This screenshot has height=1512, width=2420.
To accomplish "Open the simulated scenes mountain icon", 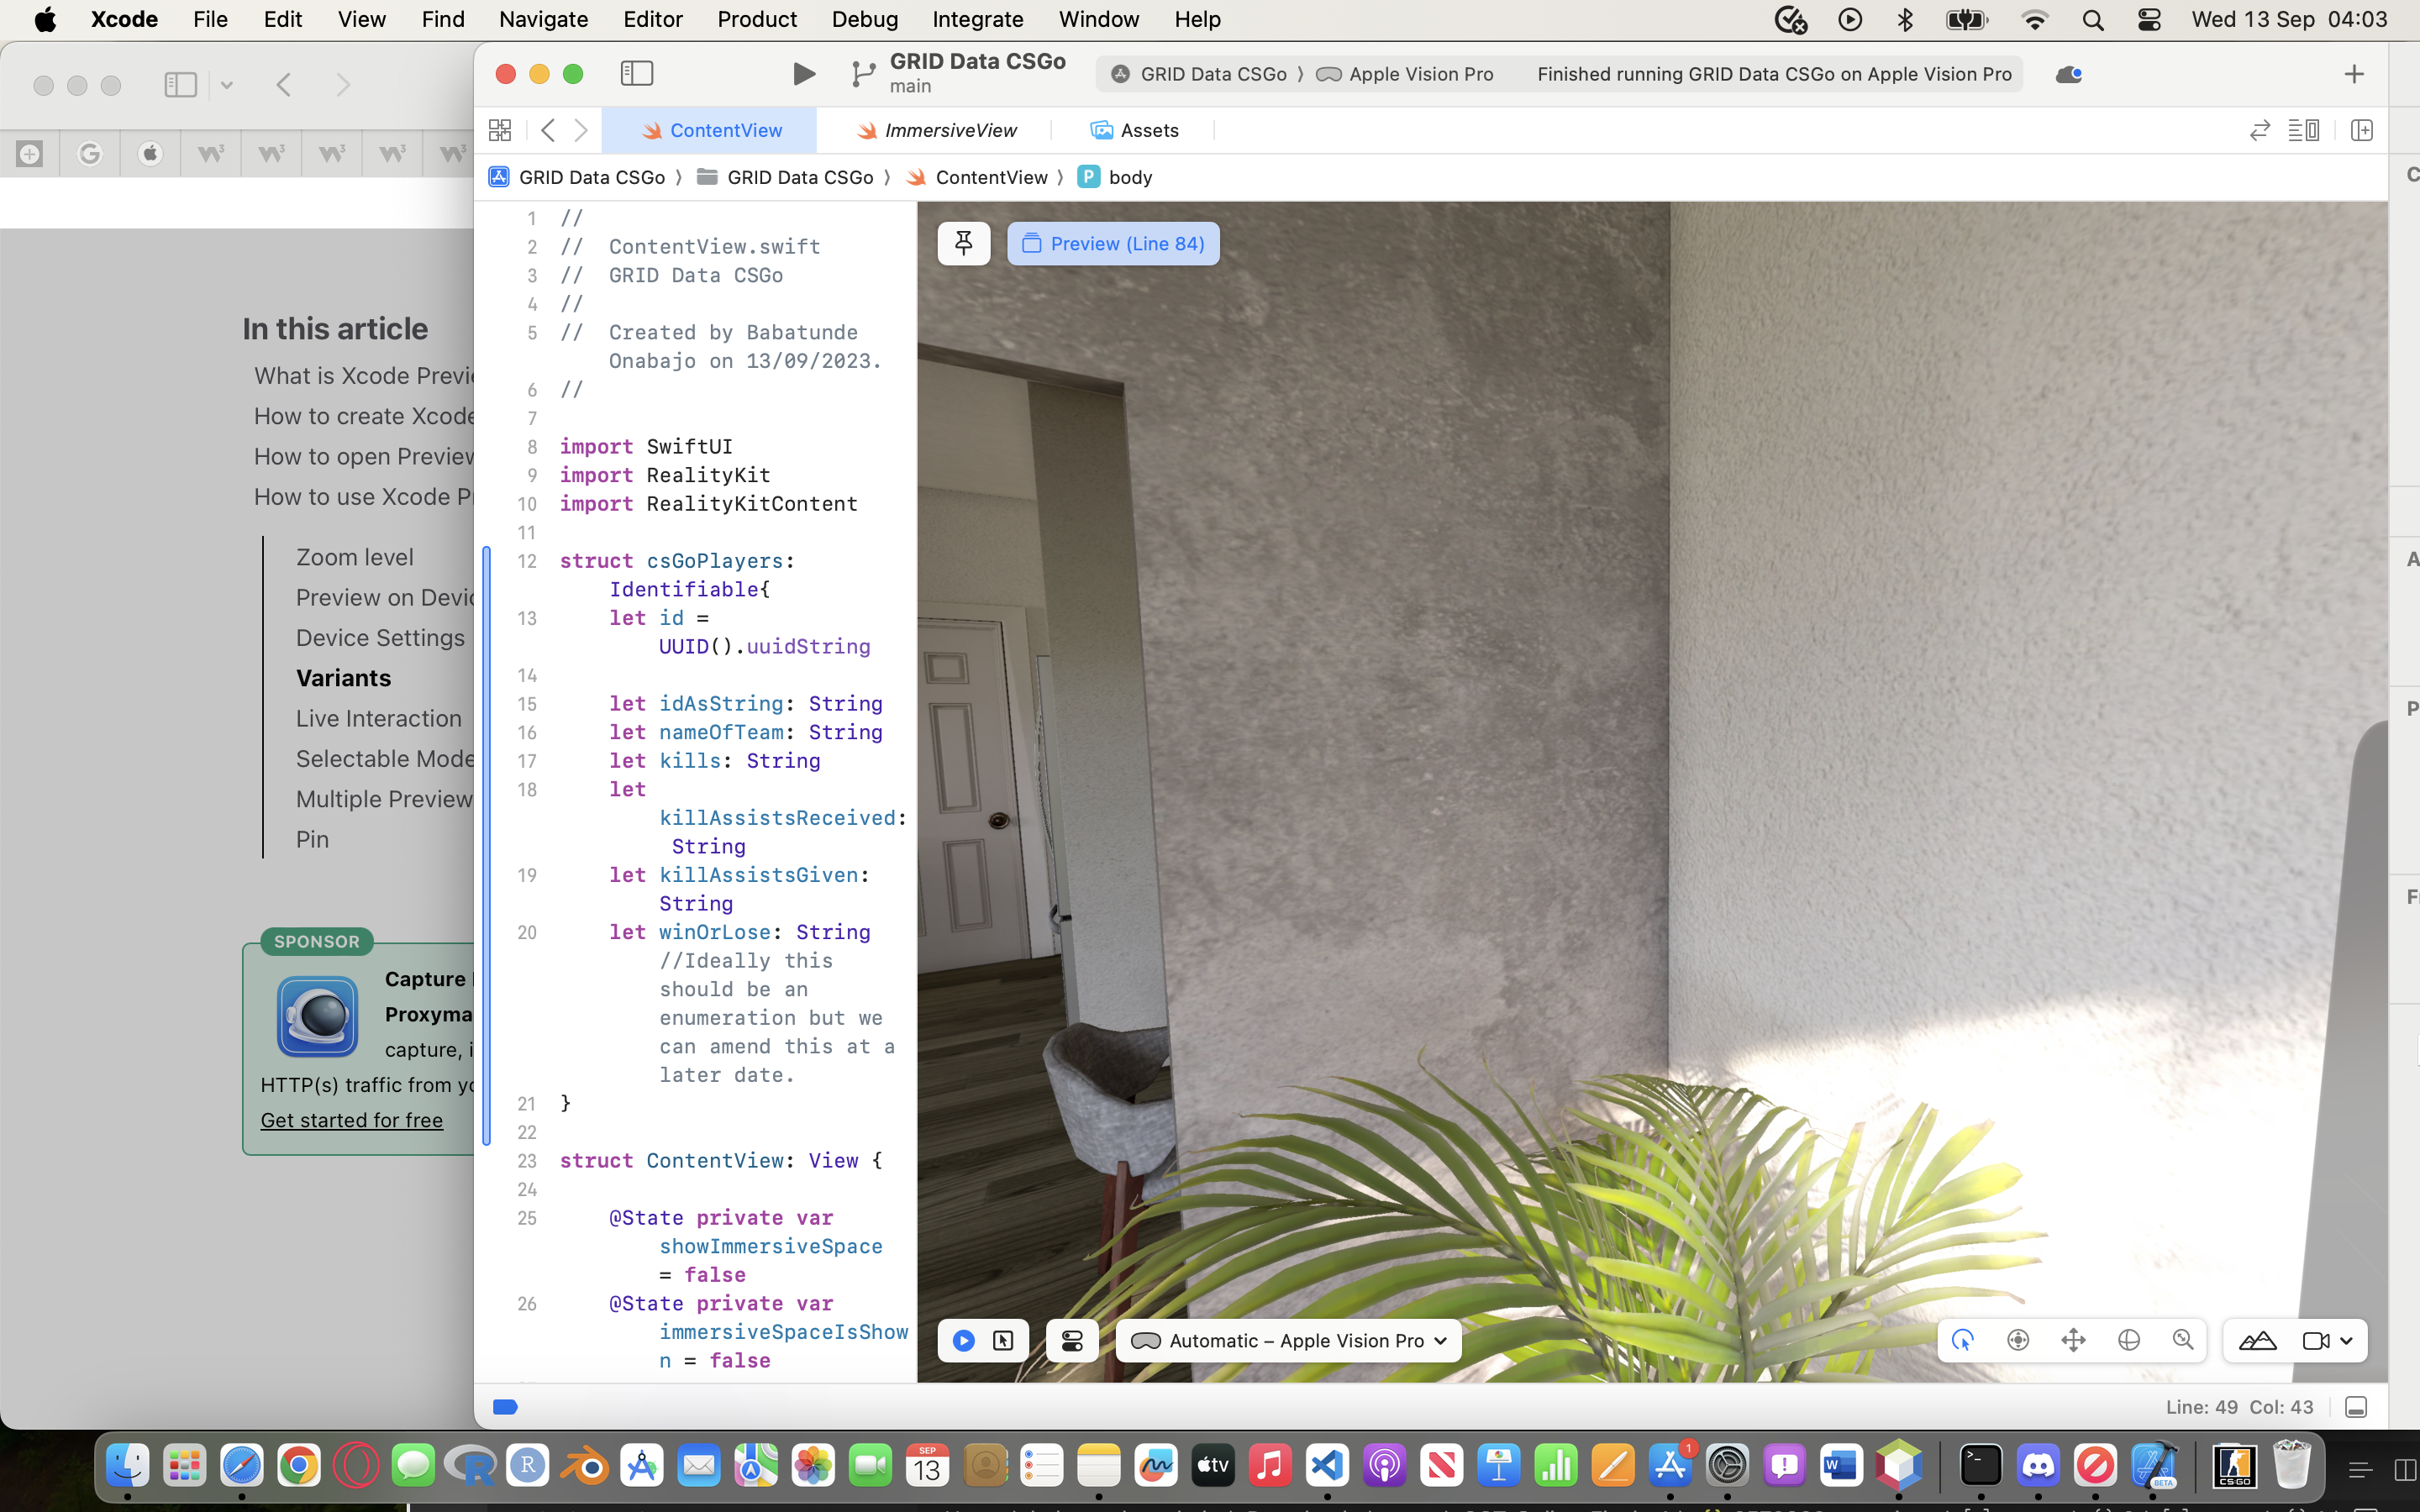I will pyautogui.click(x=2257, y=1340).
